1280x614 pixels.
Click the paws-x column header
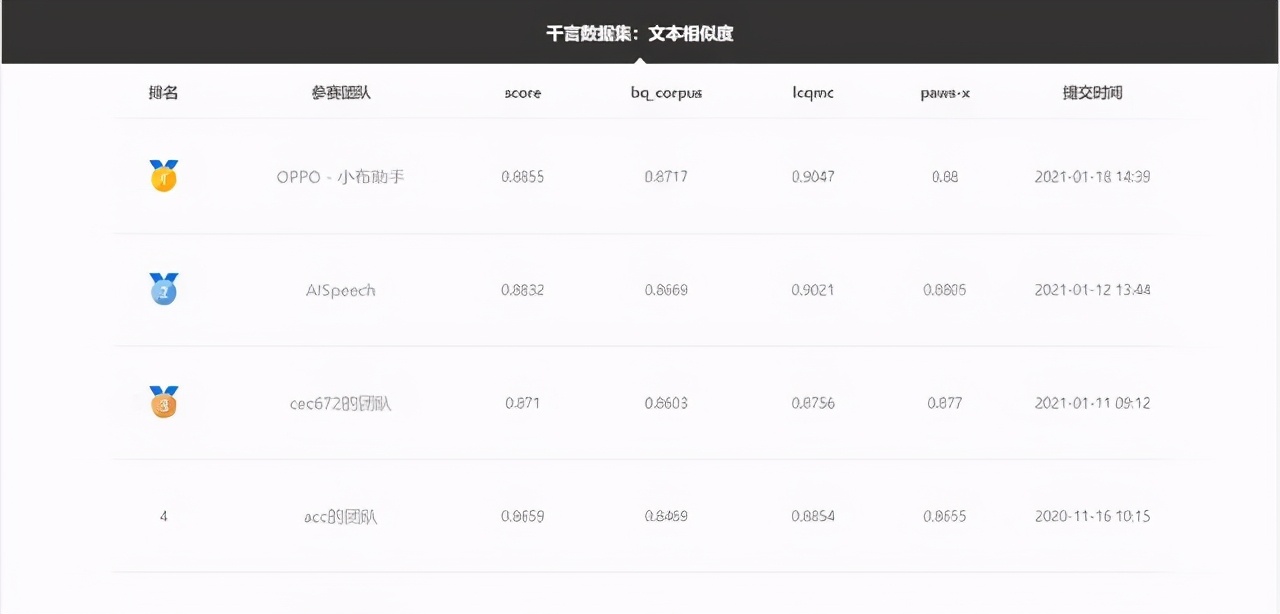[945, 93]
